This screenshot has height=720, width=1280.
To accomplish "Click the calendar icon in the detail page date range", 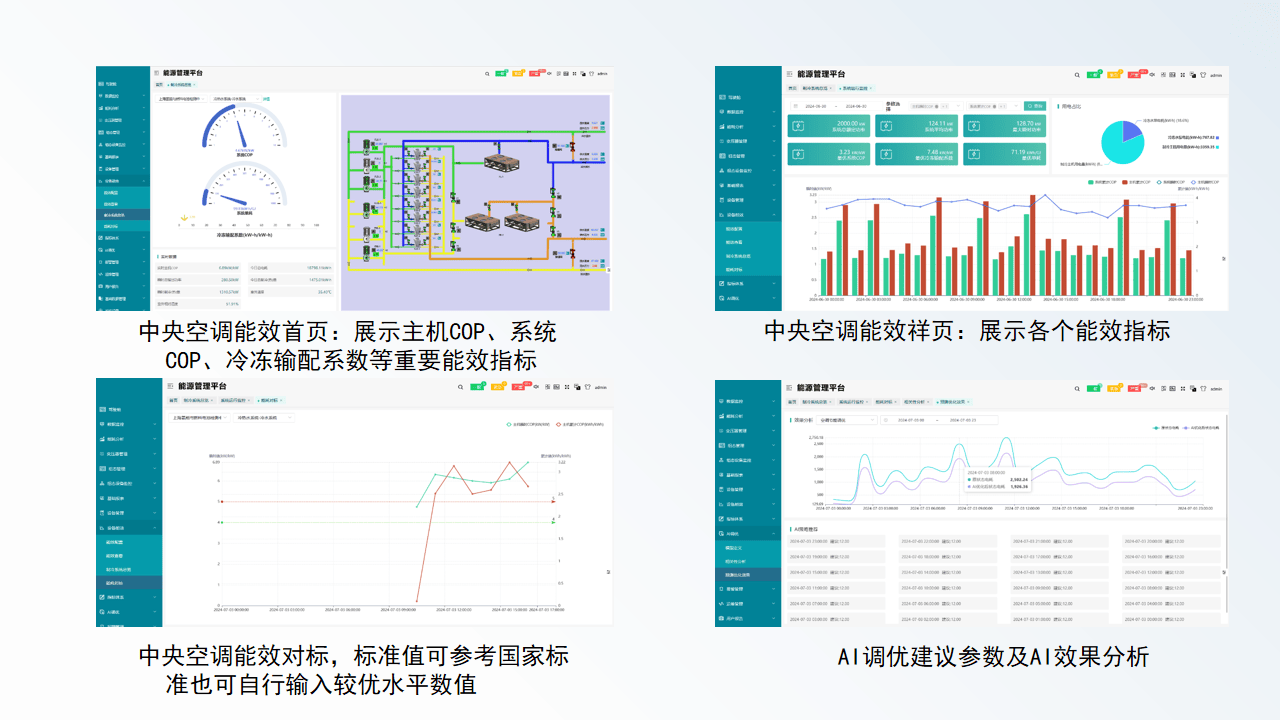I will point(795,106).
